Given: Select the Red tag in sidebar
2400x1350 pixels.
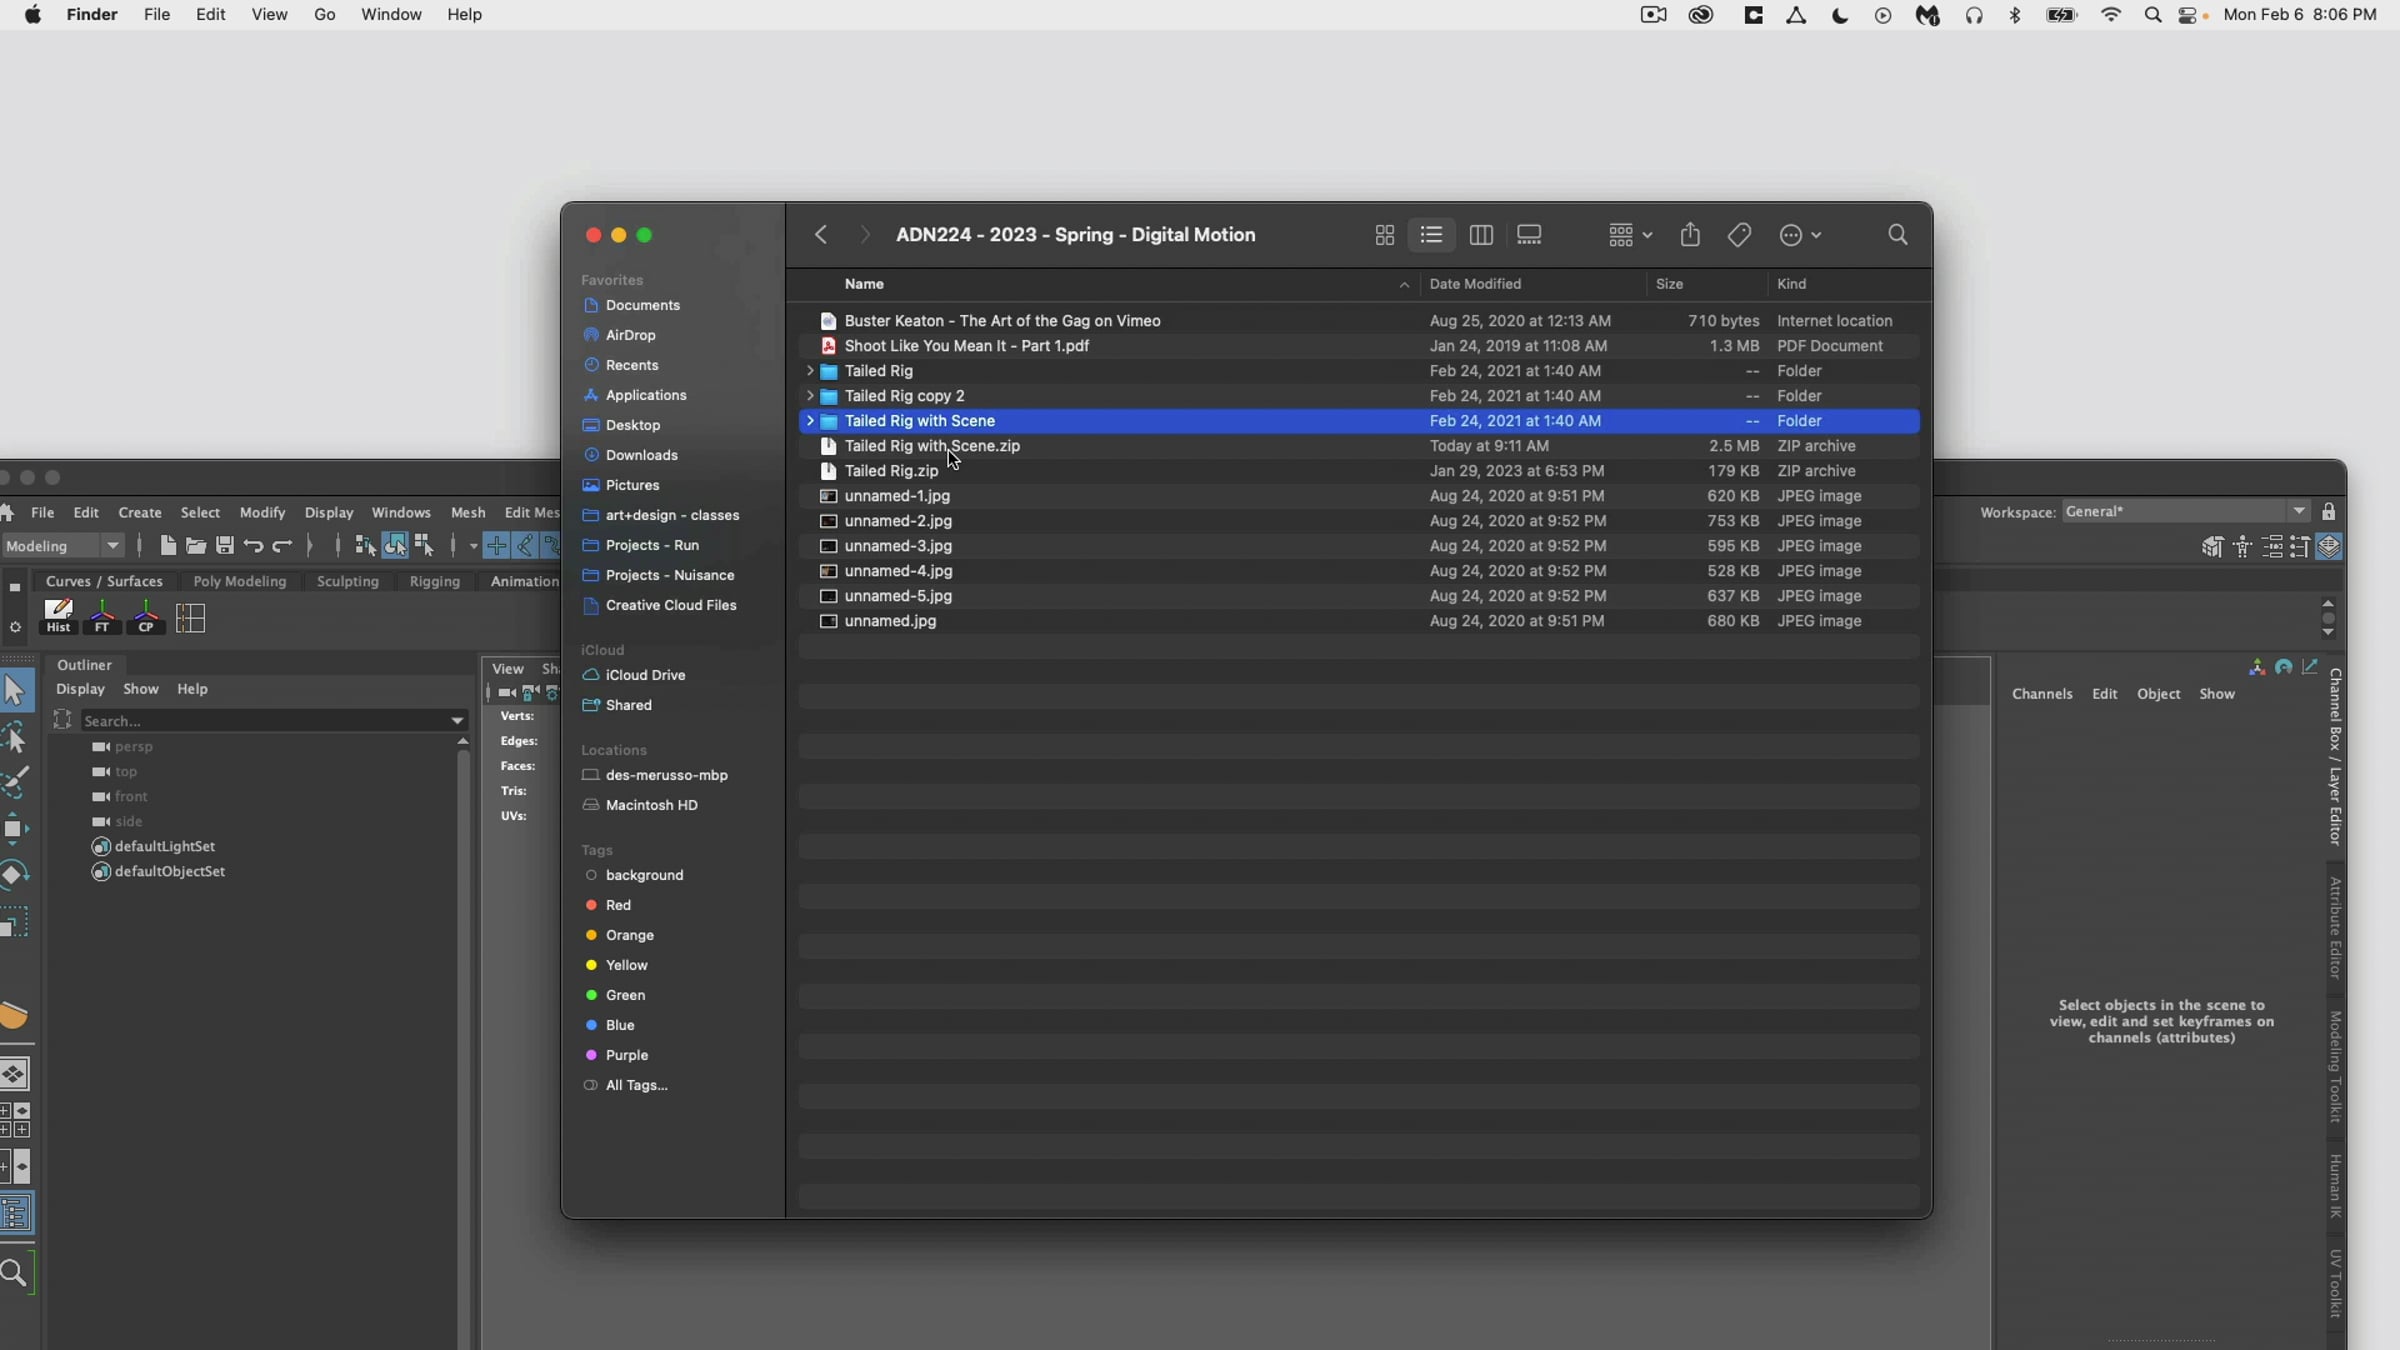Looking at the screenshot, I should pyautogui.click(x=618, y=905).
